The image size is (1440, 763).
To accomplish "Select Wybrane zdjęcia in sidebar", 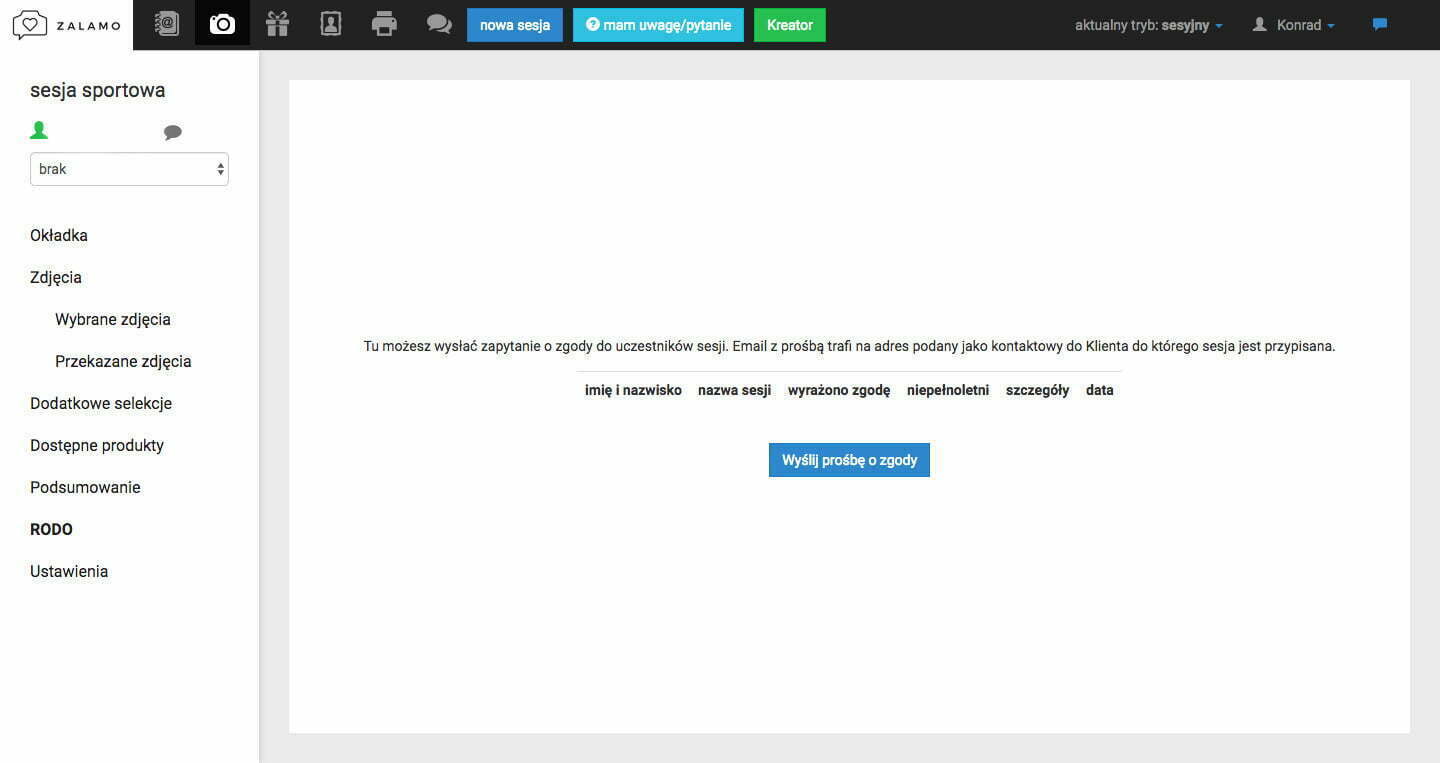I will click(113, 319).
